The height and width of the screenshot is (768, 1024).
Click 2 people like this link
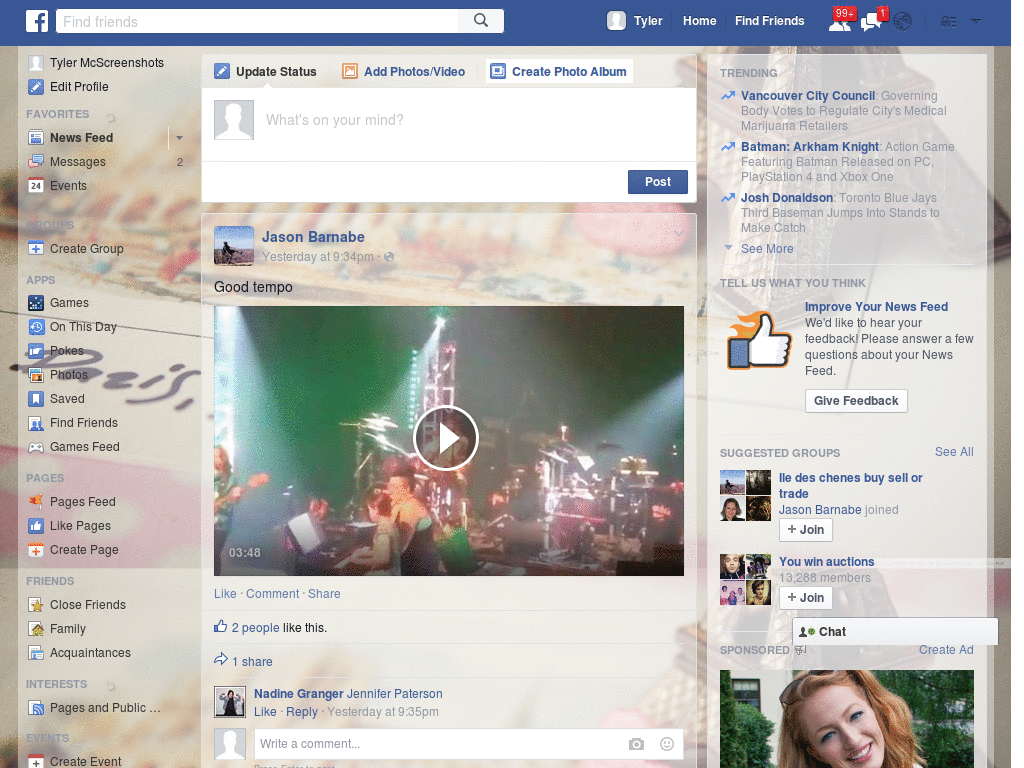(255, 628)
